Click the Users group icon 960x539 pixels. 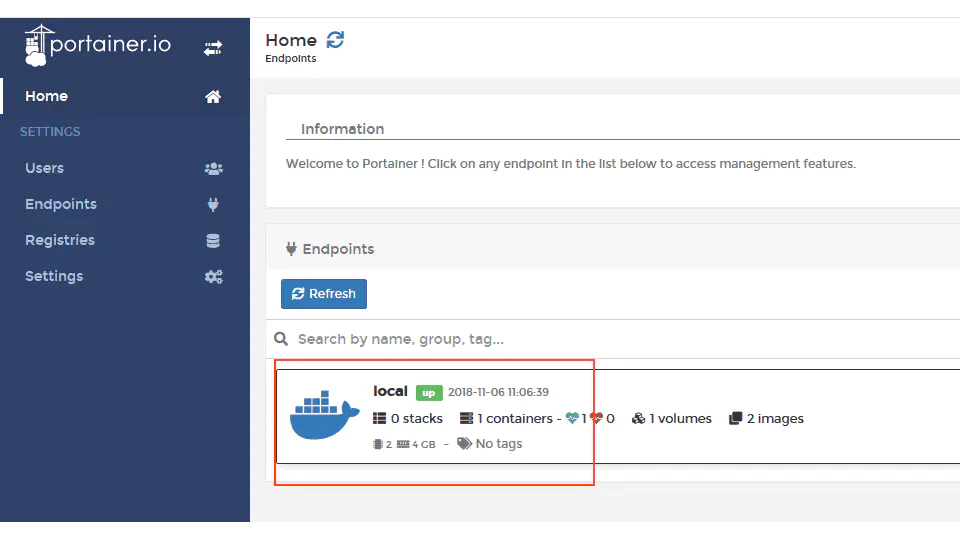point(213,169)
